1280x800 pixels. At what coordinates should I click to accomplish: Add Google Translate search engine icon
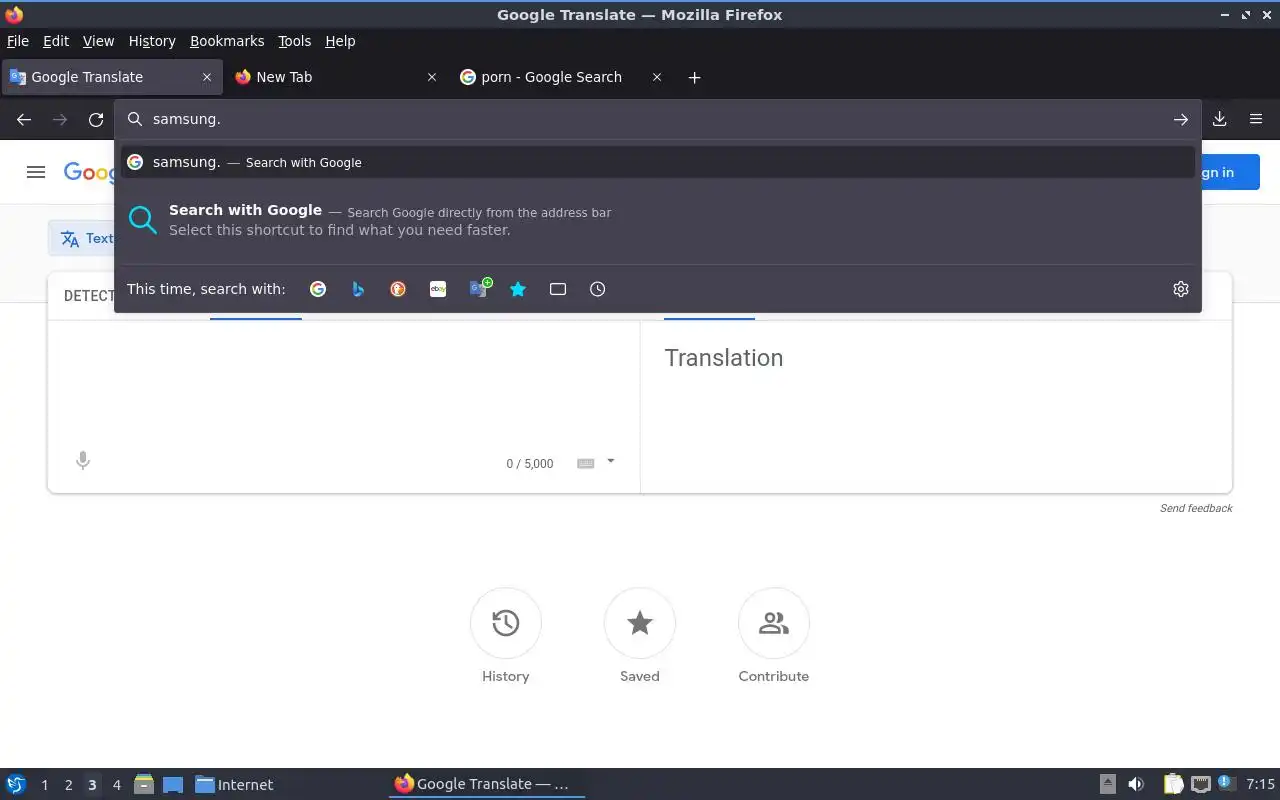point(480,289)
